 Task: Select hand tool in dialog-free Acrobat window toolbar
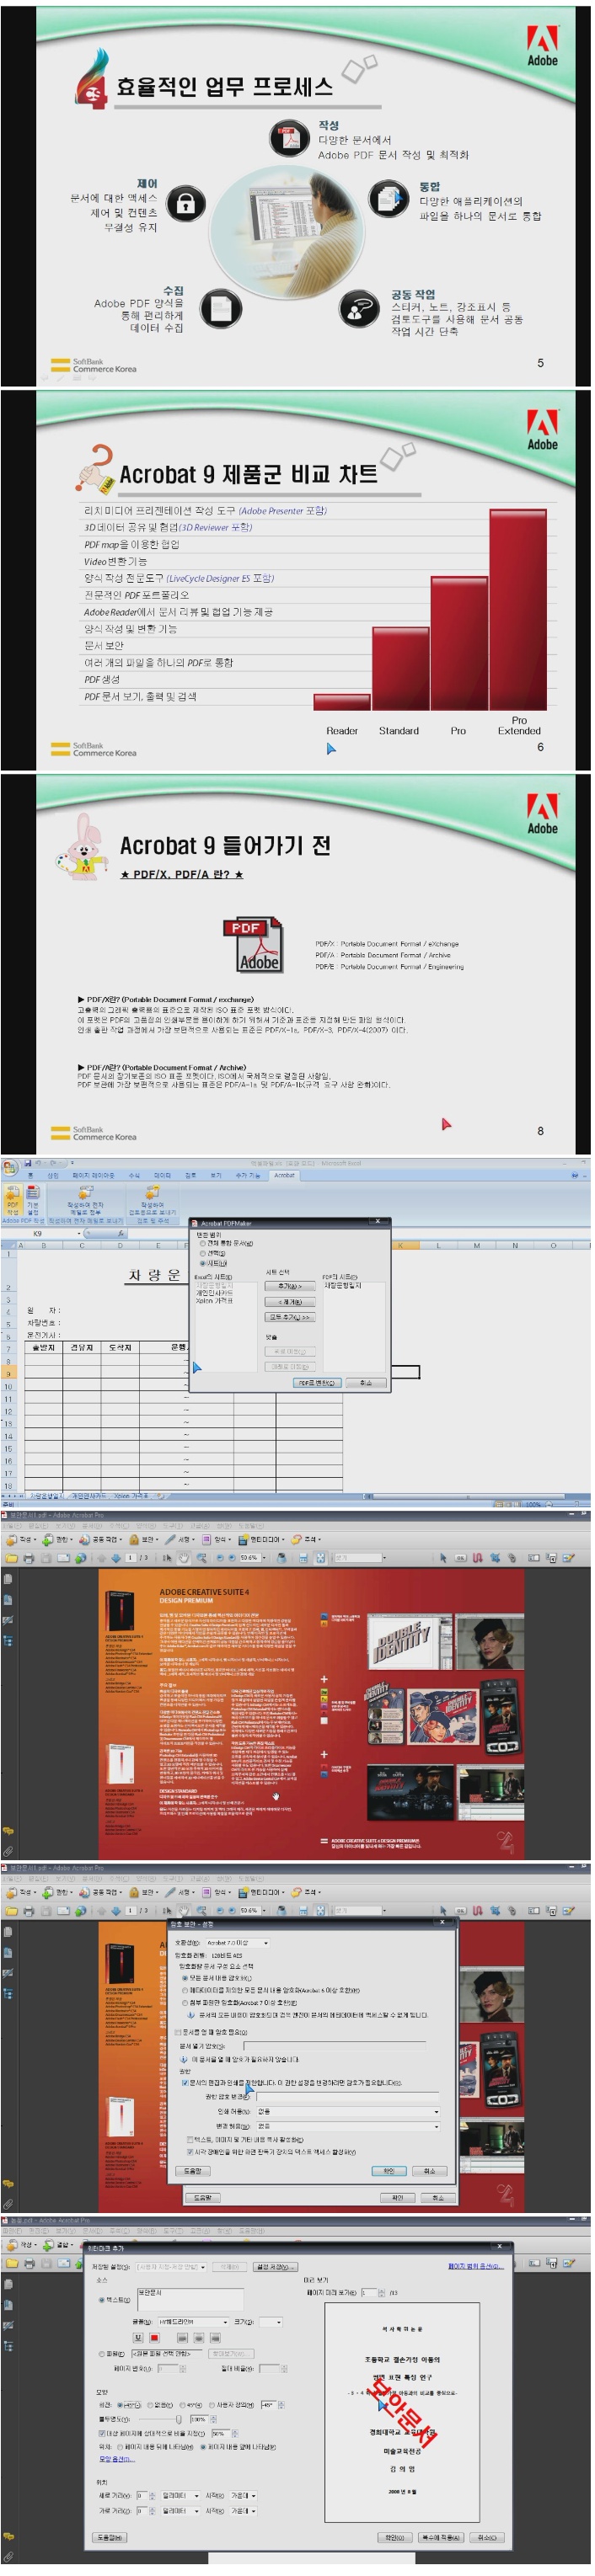(x=184, y=1558)
